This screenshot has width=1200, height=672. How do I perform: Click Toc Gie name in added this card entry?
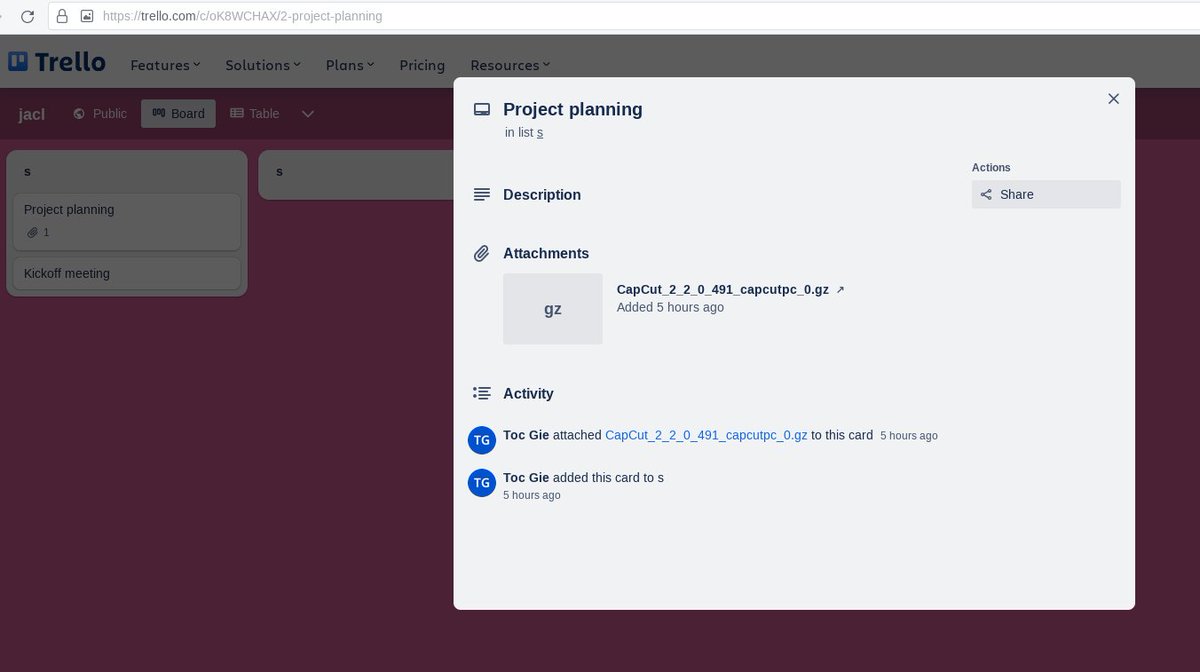coord(526,478)
